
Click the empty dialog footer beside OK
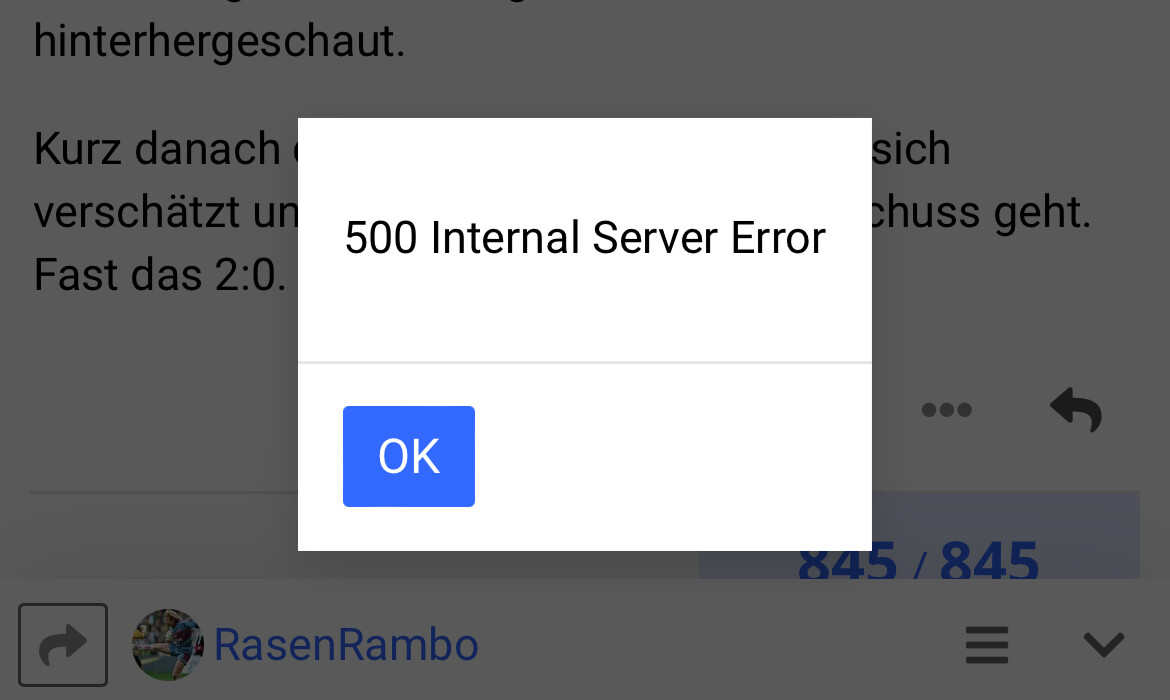tap(672, 456)
